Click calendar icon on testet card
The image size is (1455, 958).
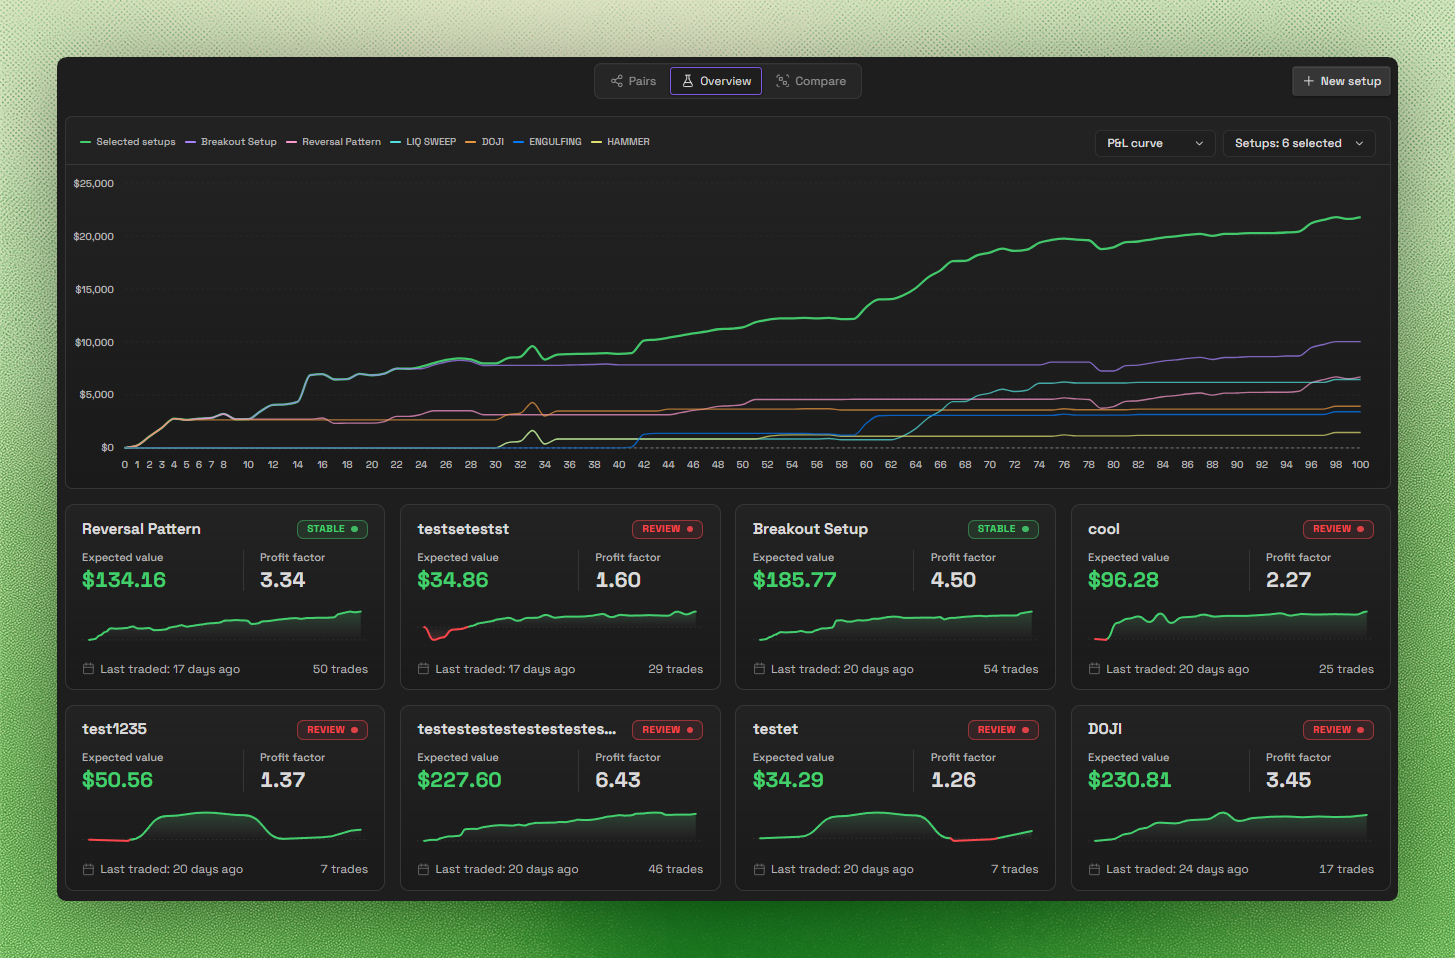point(759,869)
